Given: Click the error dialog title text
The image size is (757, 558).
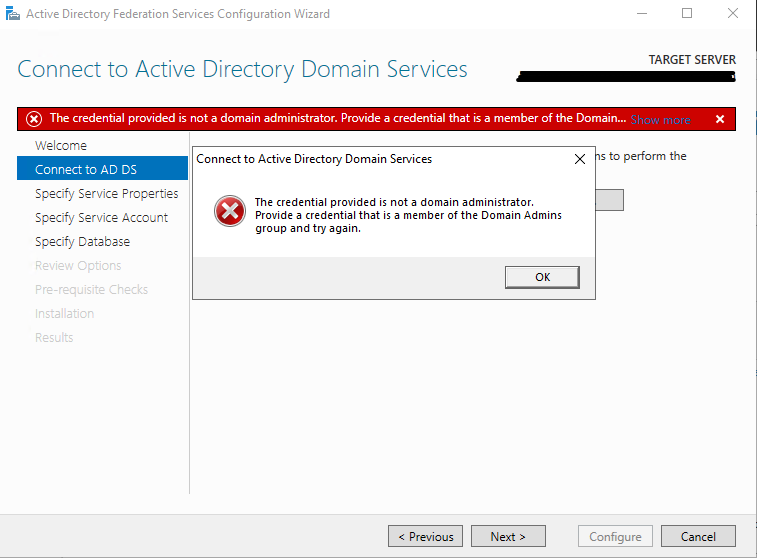Looking at the screenshot, I should [x=314, y=159].
